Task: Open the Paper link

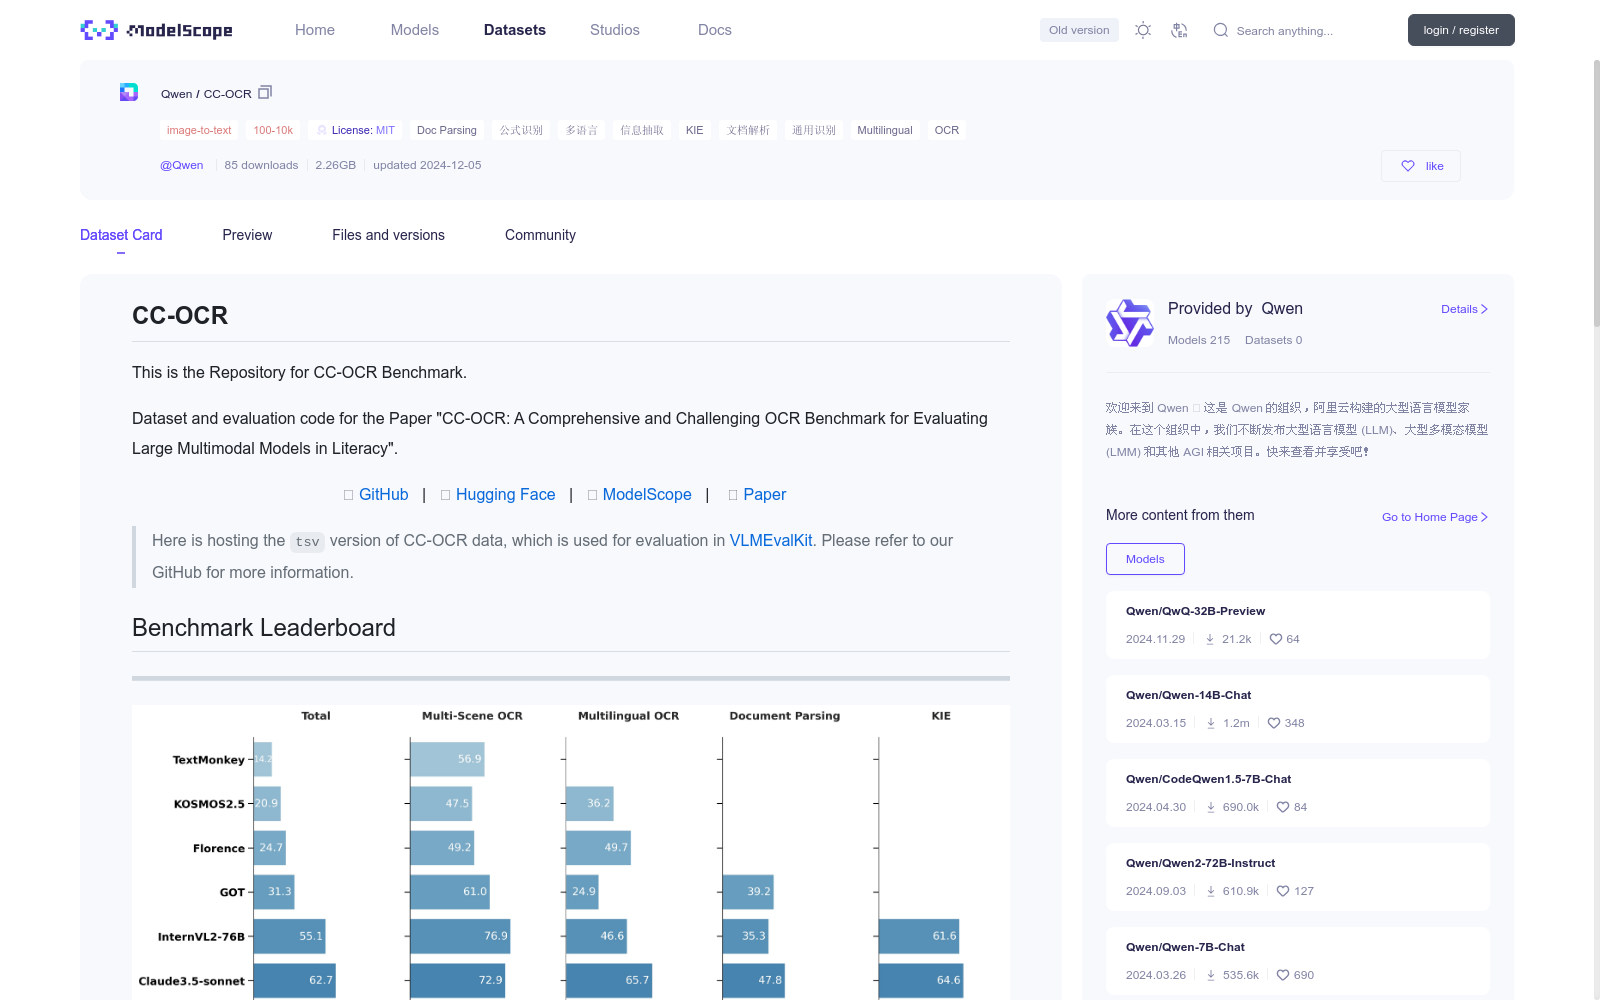Action: [x=765, y=495]
